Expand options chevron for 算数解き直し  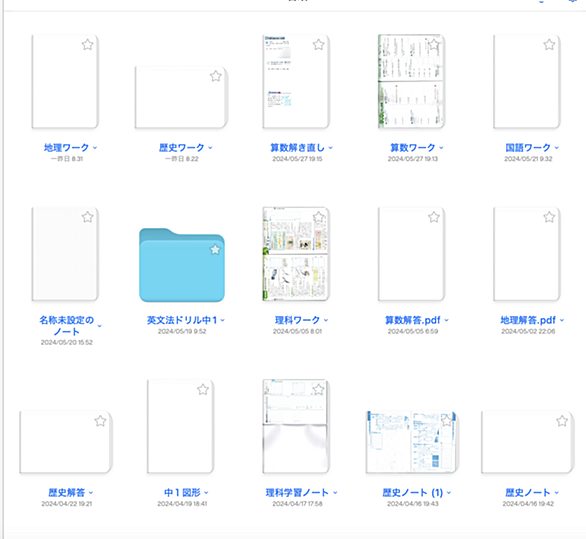point(331,148)
